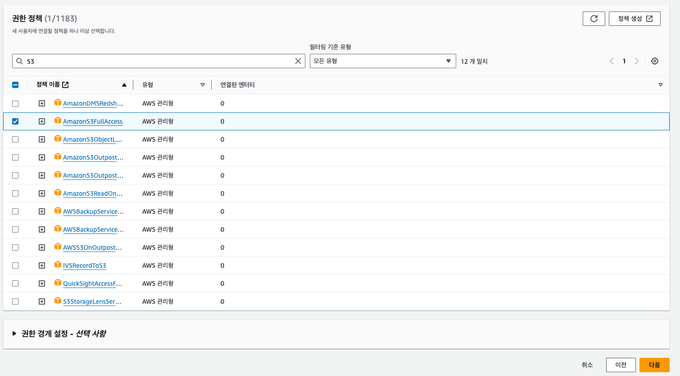Expand AmazonS3FullAccess policy details
Screen dimensions: 680x376
[x=42, y=121]
